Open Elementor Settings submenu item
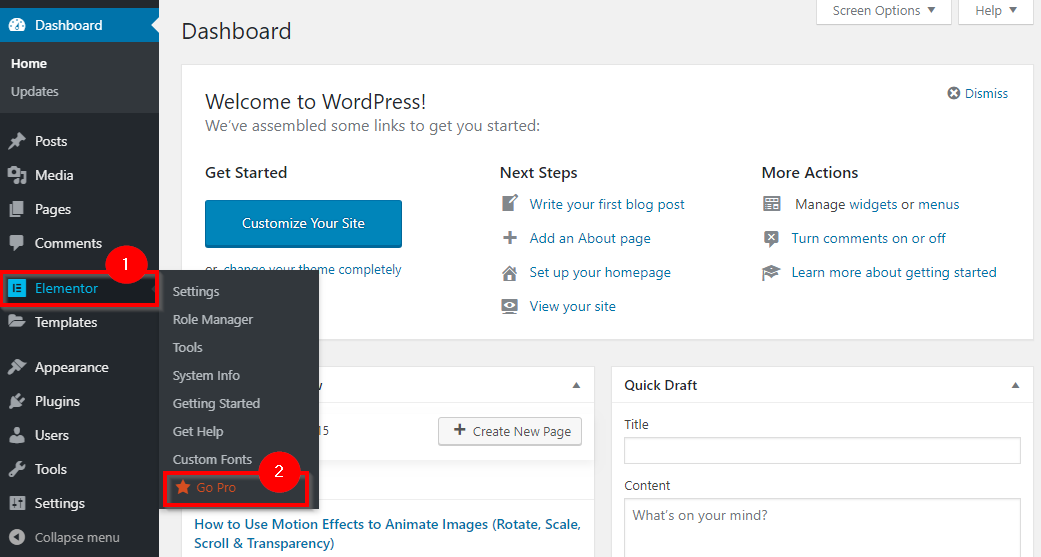 pos(196,291)
